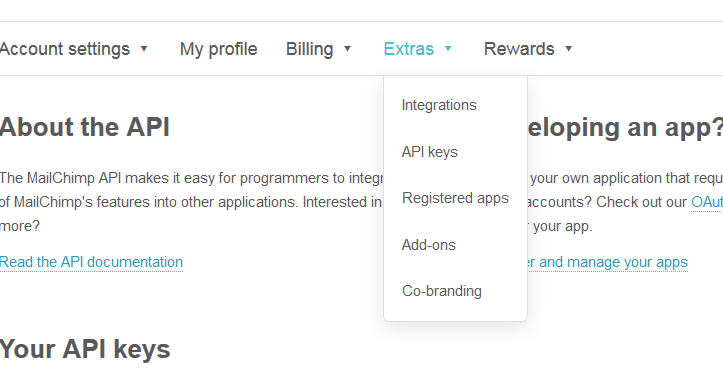
Task: Open the Rewards dropdown arrow
Action: pos(569,48)
